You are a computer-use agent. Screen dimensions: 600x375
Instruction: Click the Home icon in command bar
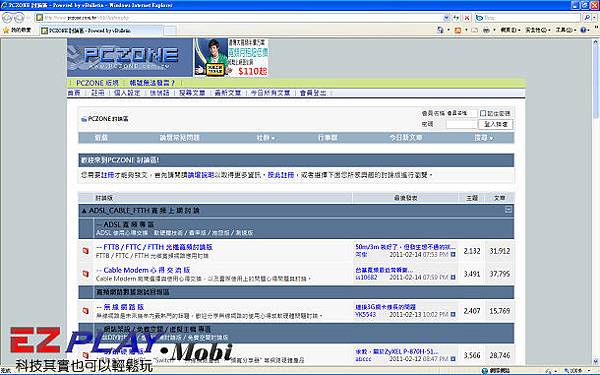440,30
